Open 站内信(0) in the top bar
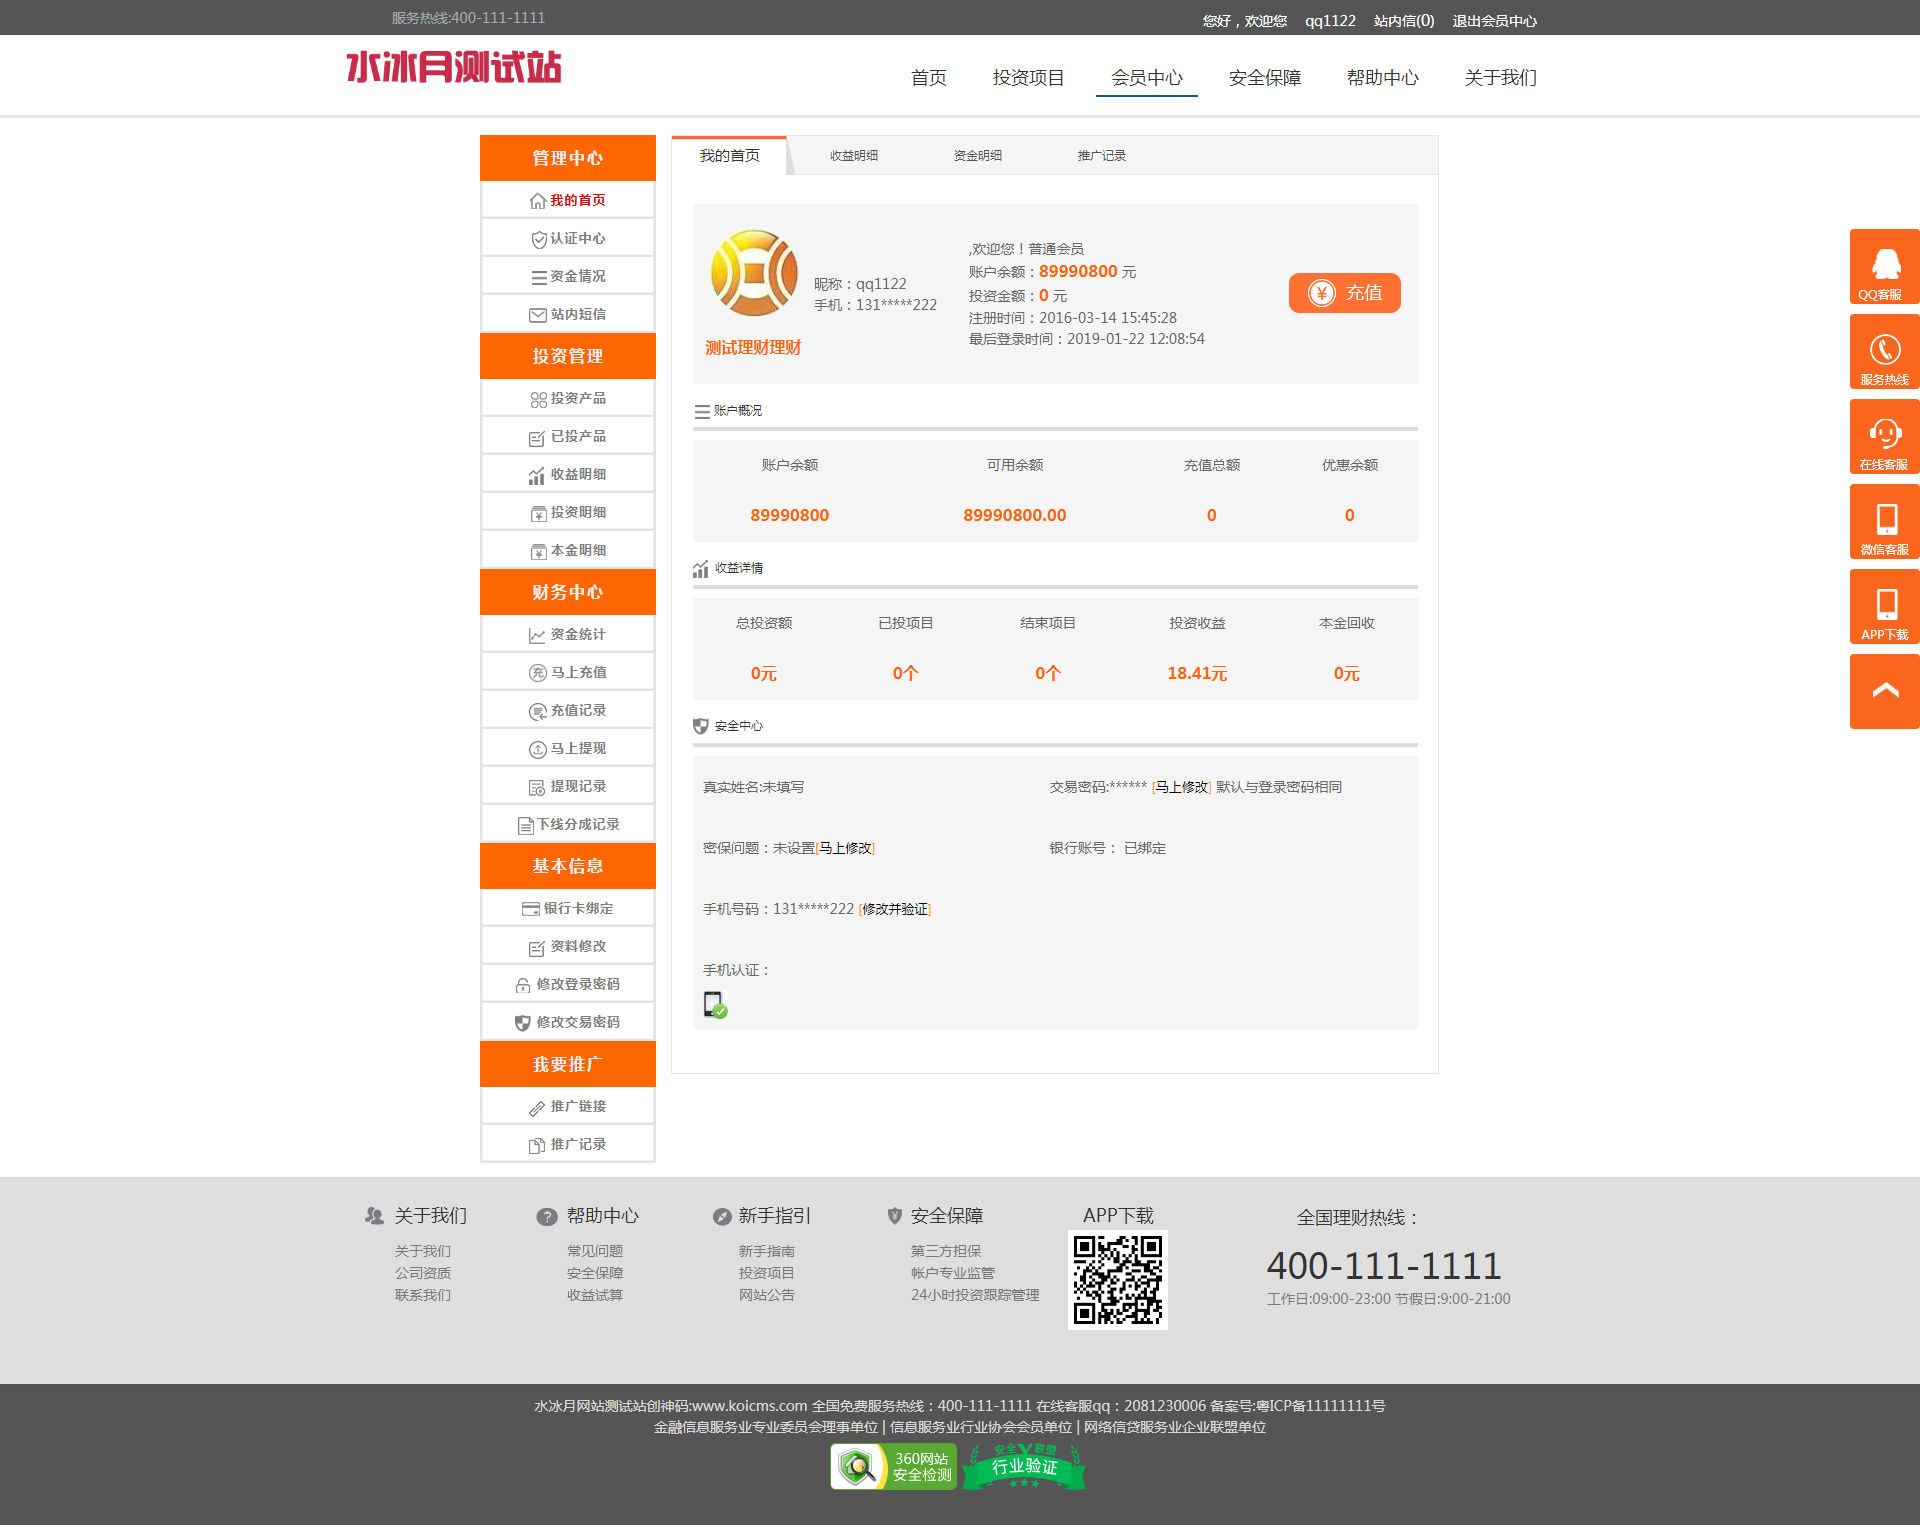 coord(1404,21)
